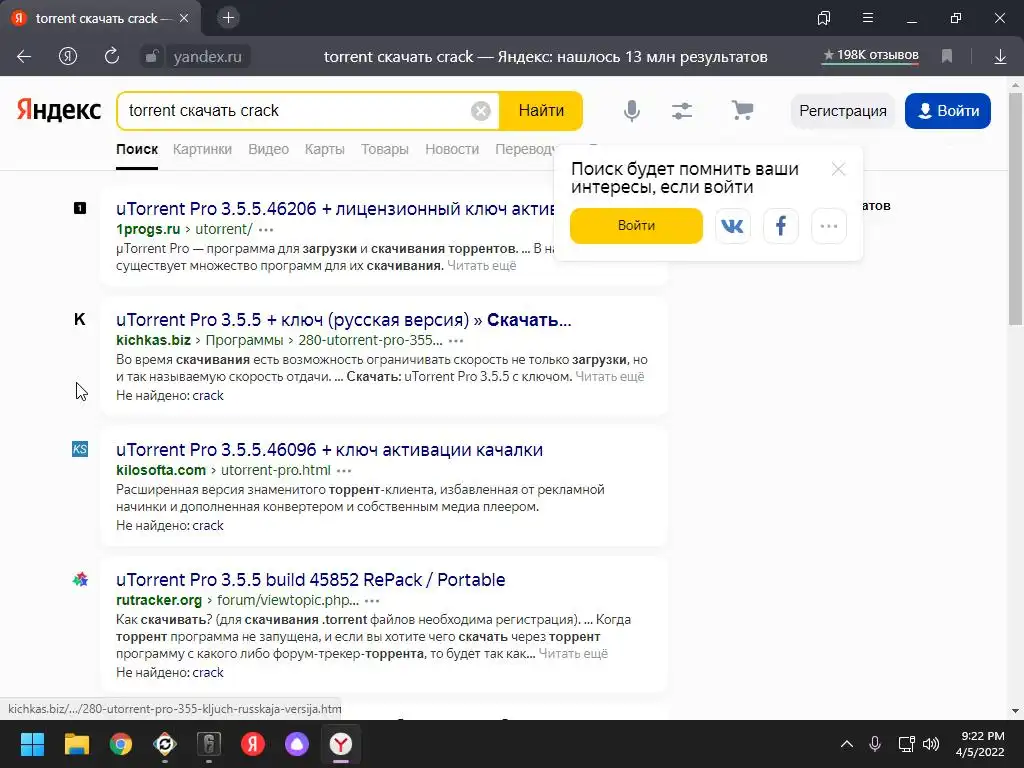Viewport: 1024px width, 768px height.
Task: Open the 198K отзывов site reviews
Action: pyautogui.click(x=871, y=56)
